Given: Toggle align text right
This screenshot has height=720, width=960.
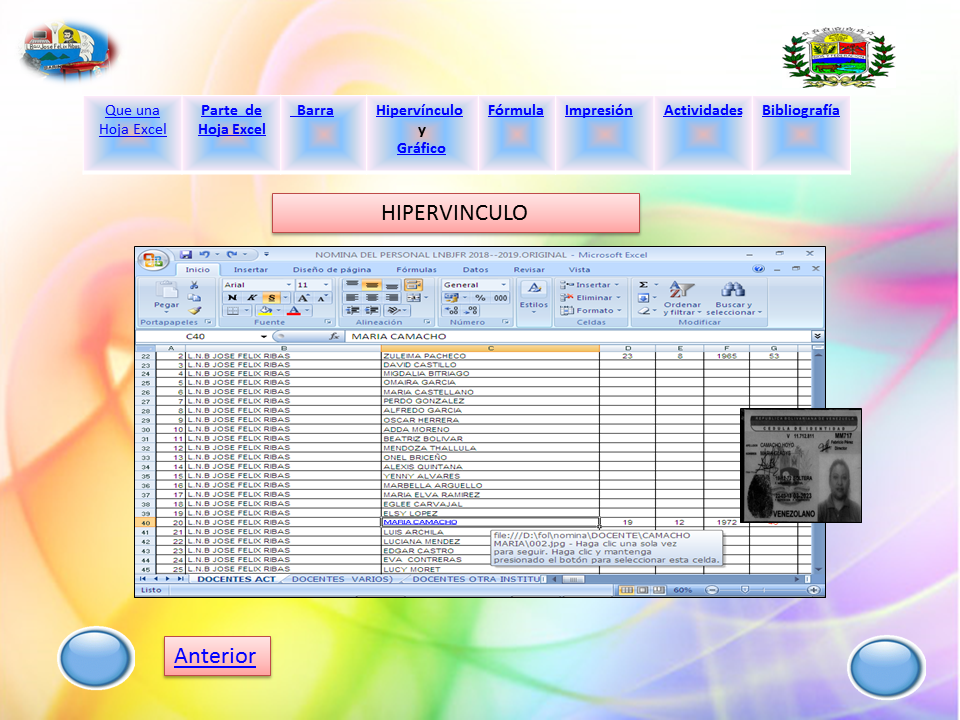Looking at the screenshot, I should tap(392, 298).
